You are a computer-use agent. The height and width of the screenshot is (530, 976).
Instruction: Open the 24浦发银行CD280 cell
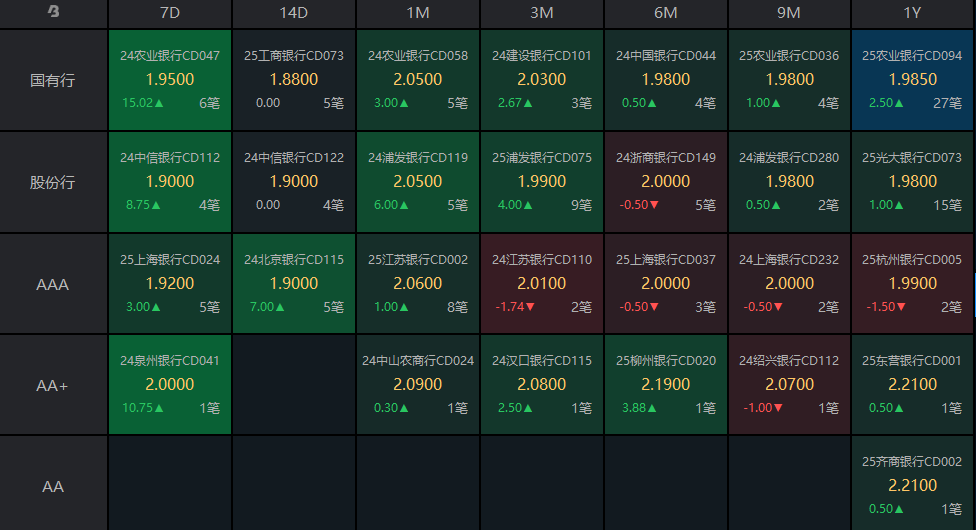789,182
